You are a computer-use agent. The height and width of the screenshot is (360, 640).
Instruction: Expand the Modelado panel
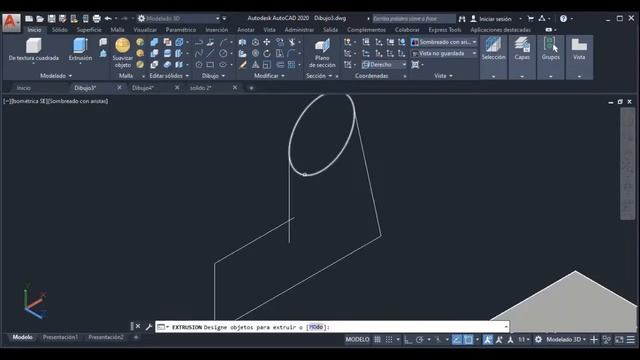point(56,76)
